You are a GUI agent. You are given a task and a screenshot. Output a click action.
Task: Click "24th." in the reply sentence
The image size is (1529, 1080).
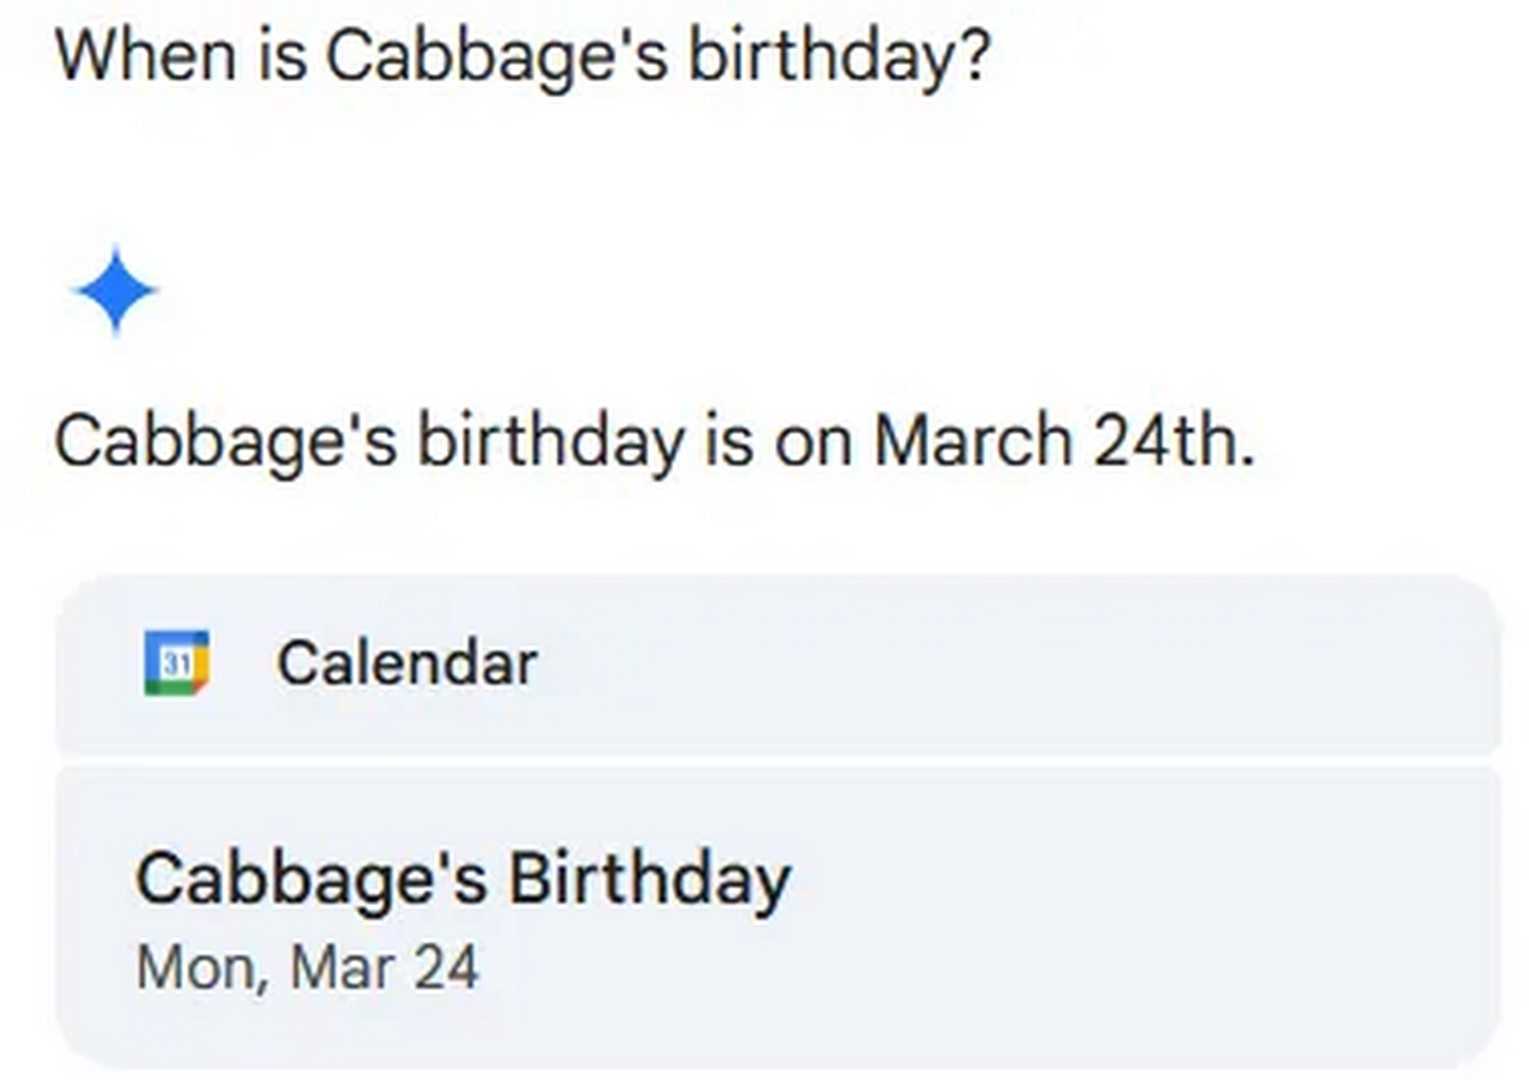pyautogui.click(x=1173, y=440)
